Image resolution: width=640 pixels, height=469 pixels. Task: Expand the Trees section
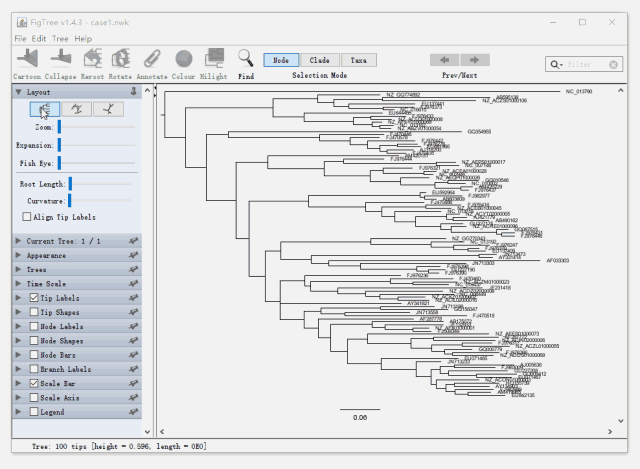[18, 270]
